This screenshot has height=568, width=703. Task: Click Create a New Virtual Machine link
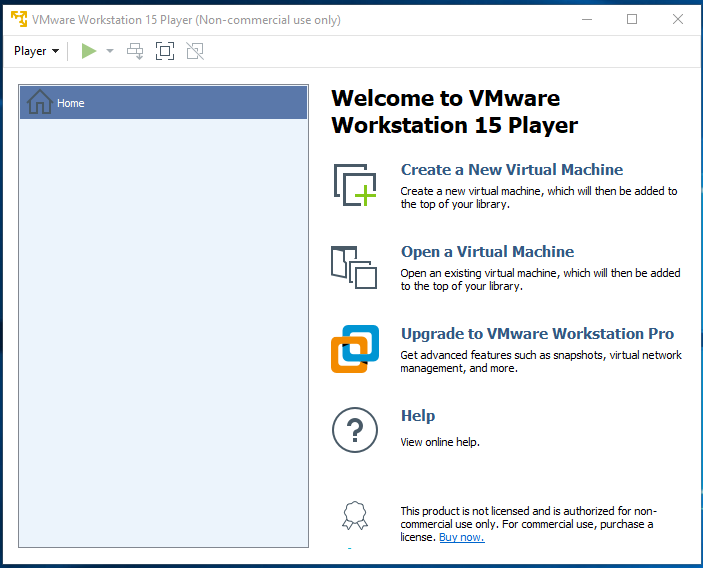[512, 169]
